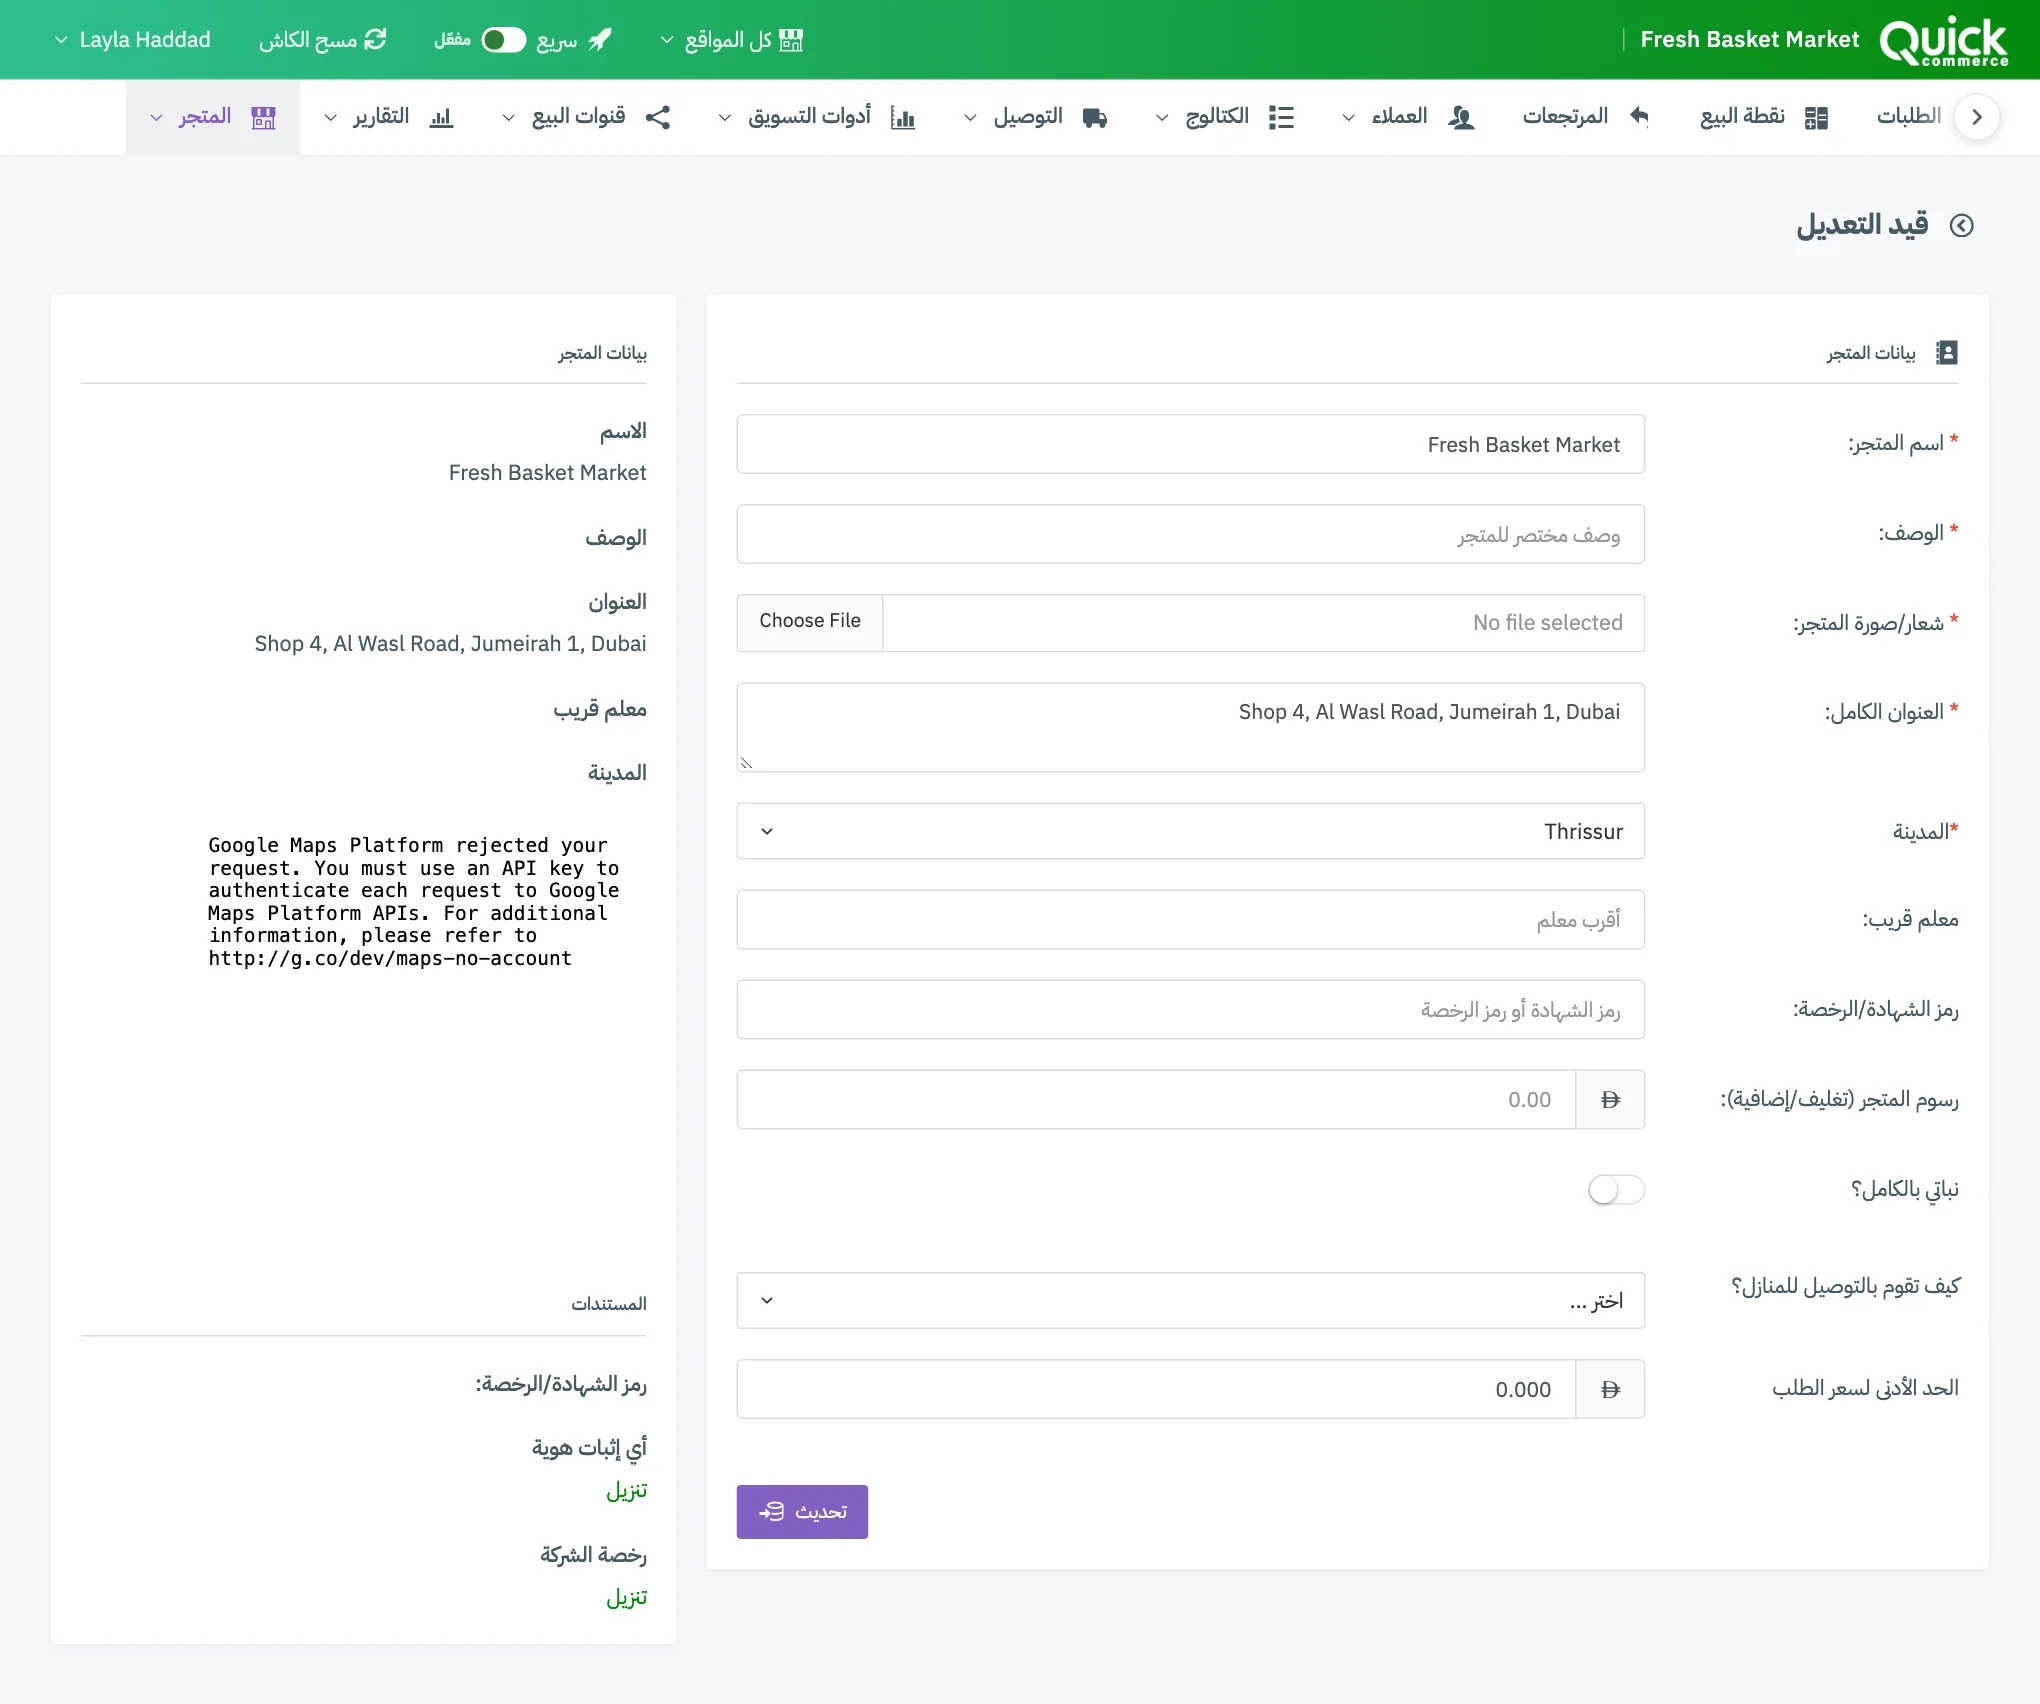Open the التوصيل menu
Image resolution: width=2040 pixels, height=1704 pixels.
1035,117
